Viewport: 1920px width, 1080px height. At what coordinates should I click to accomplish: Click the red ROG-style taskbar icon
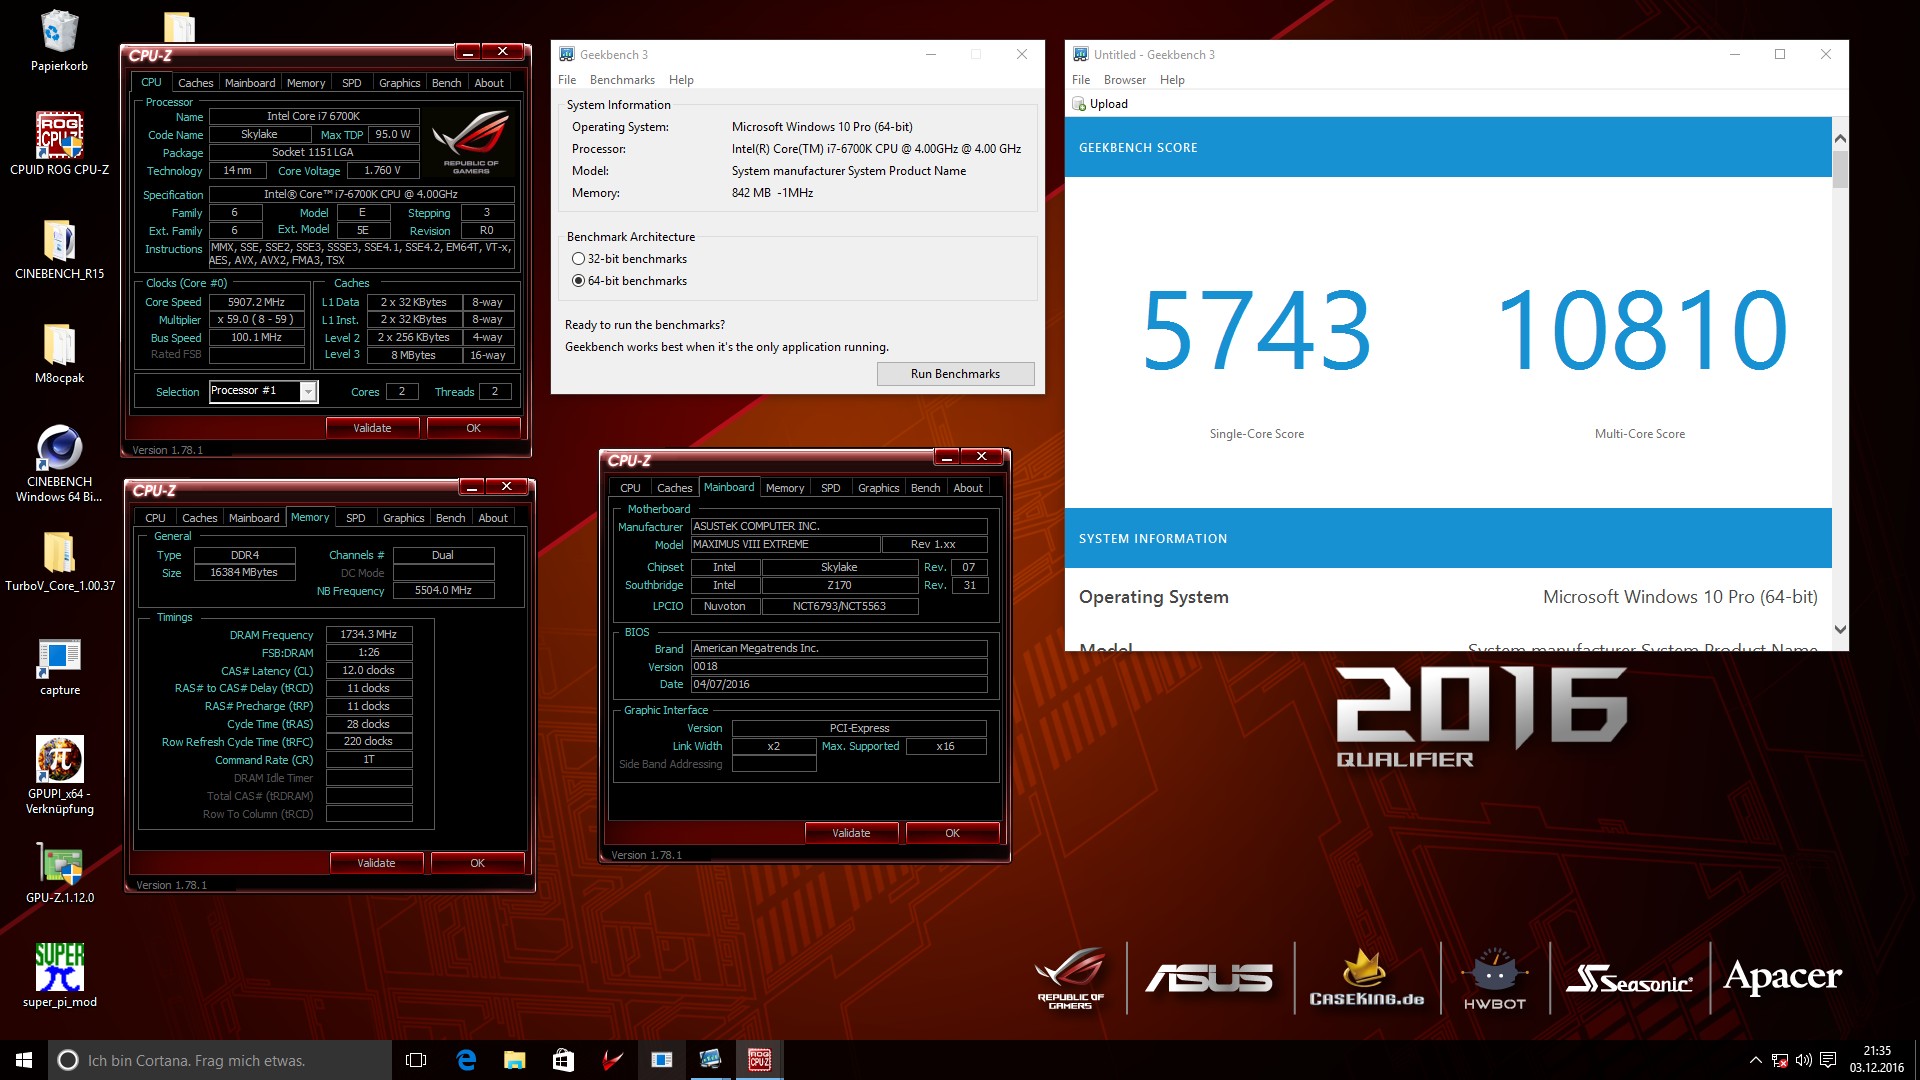coord(612,1060)
